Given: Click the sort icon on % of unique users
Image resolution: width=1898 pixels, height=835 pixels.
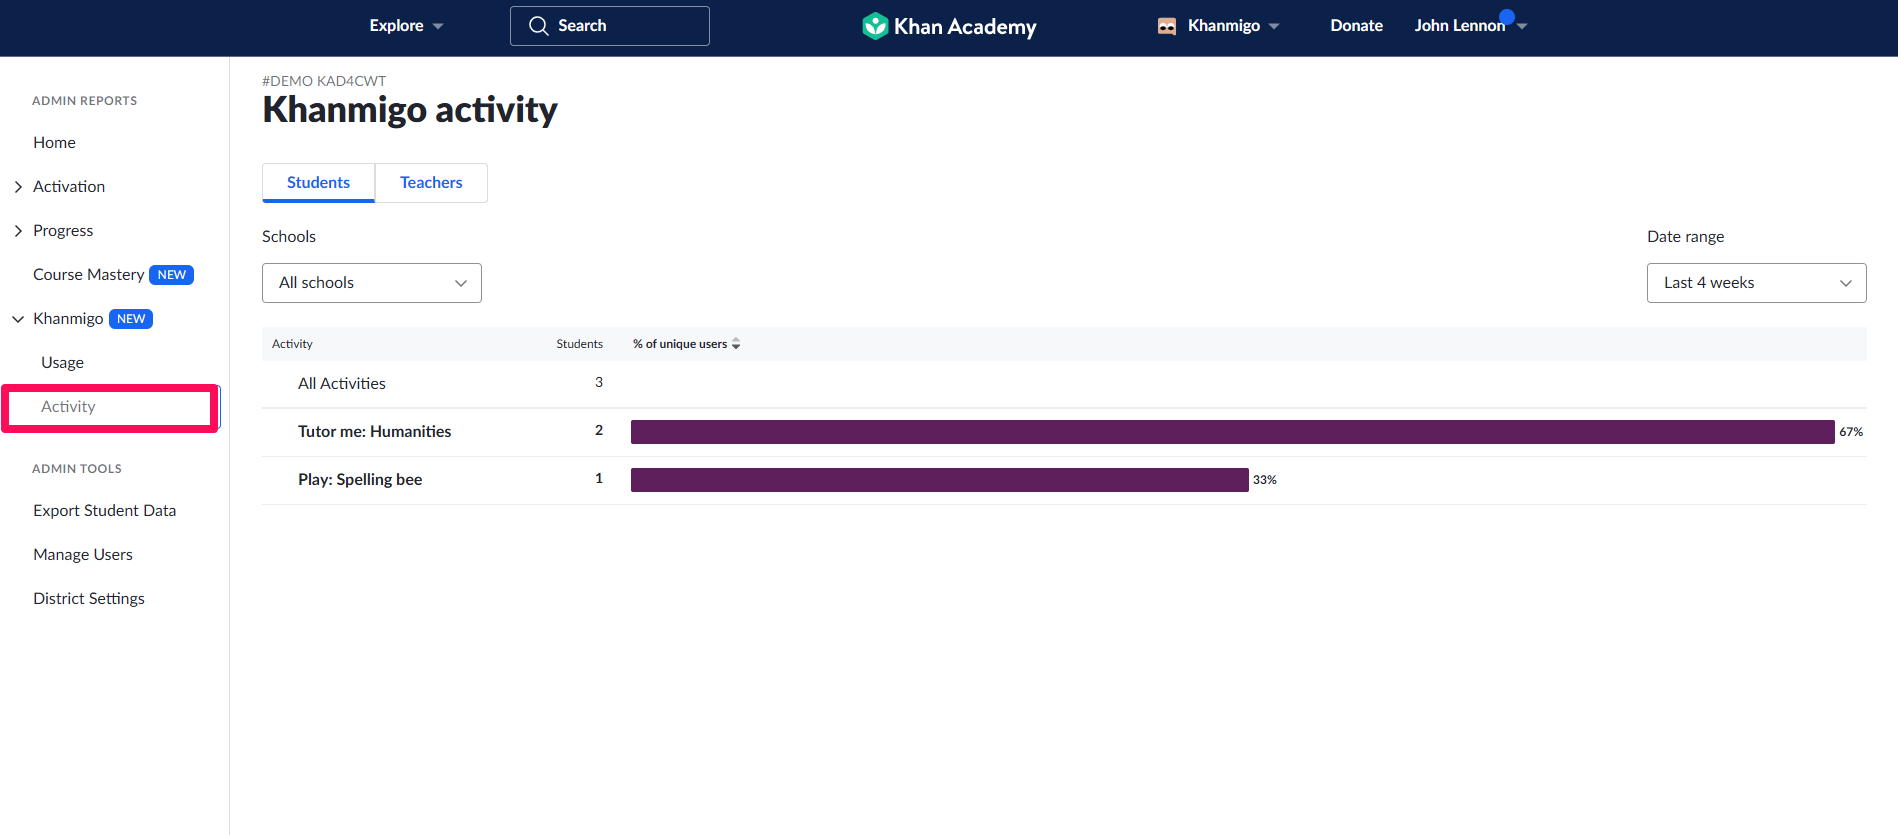Looking at the screenshot, I should tap(736, 344).
